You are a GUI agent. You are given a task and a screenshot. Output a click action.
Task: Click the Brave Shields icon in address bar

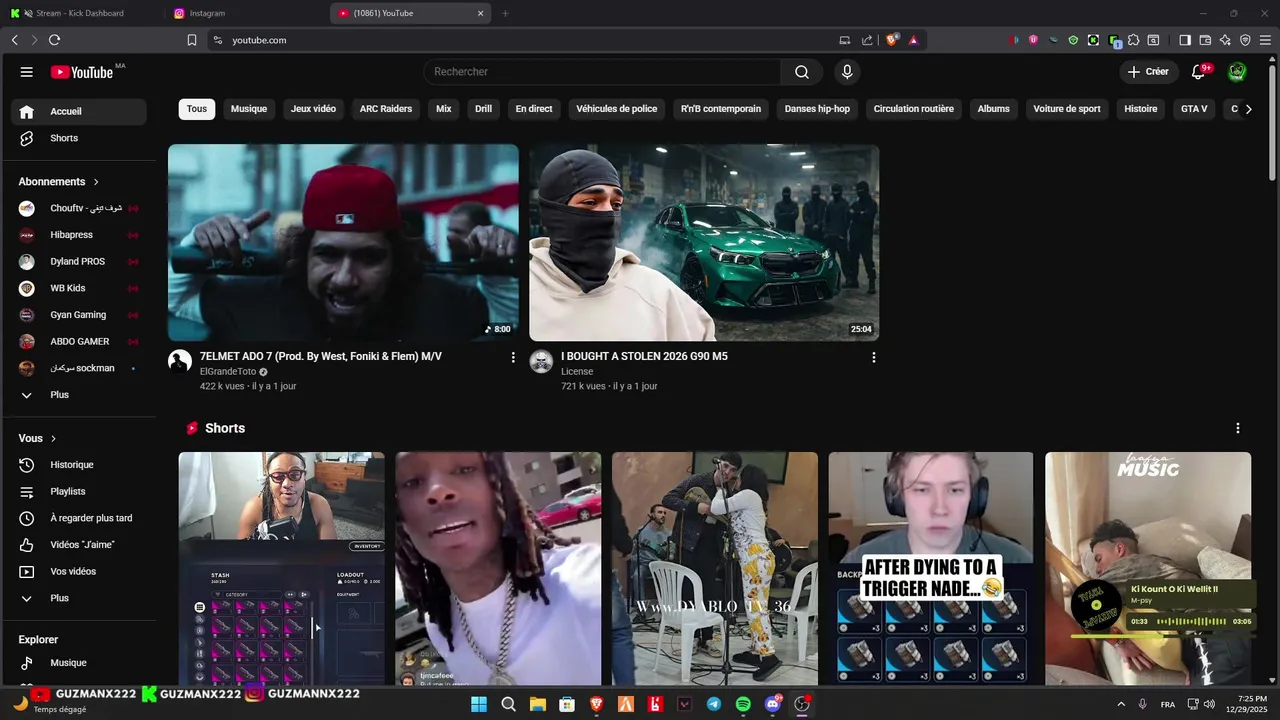(892, 40)
